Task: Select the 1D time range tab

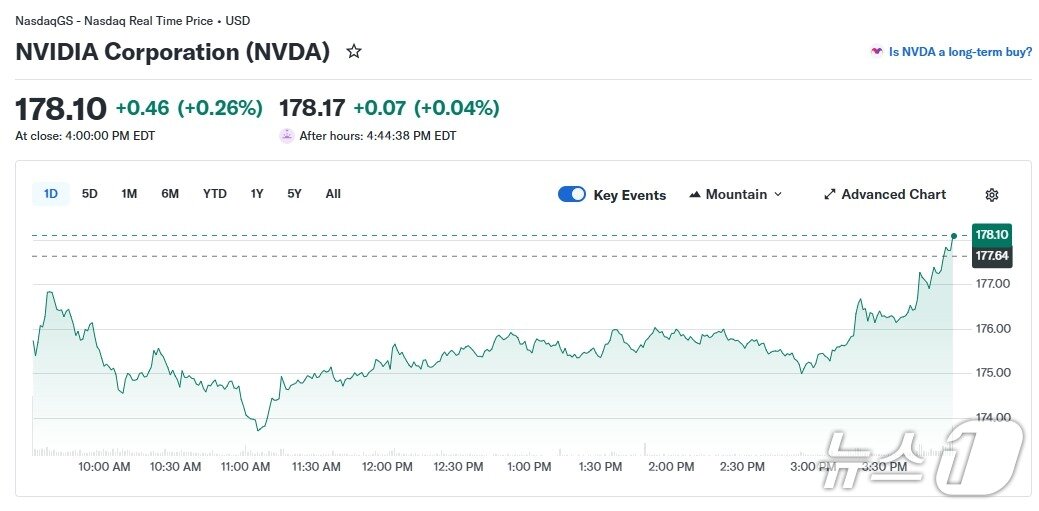Action: [x=51, y=194]
